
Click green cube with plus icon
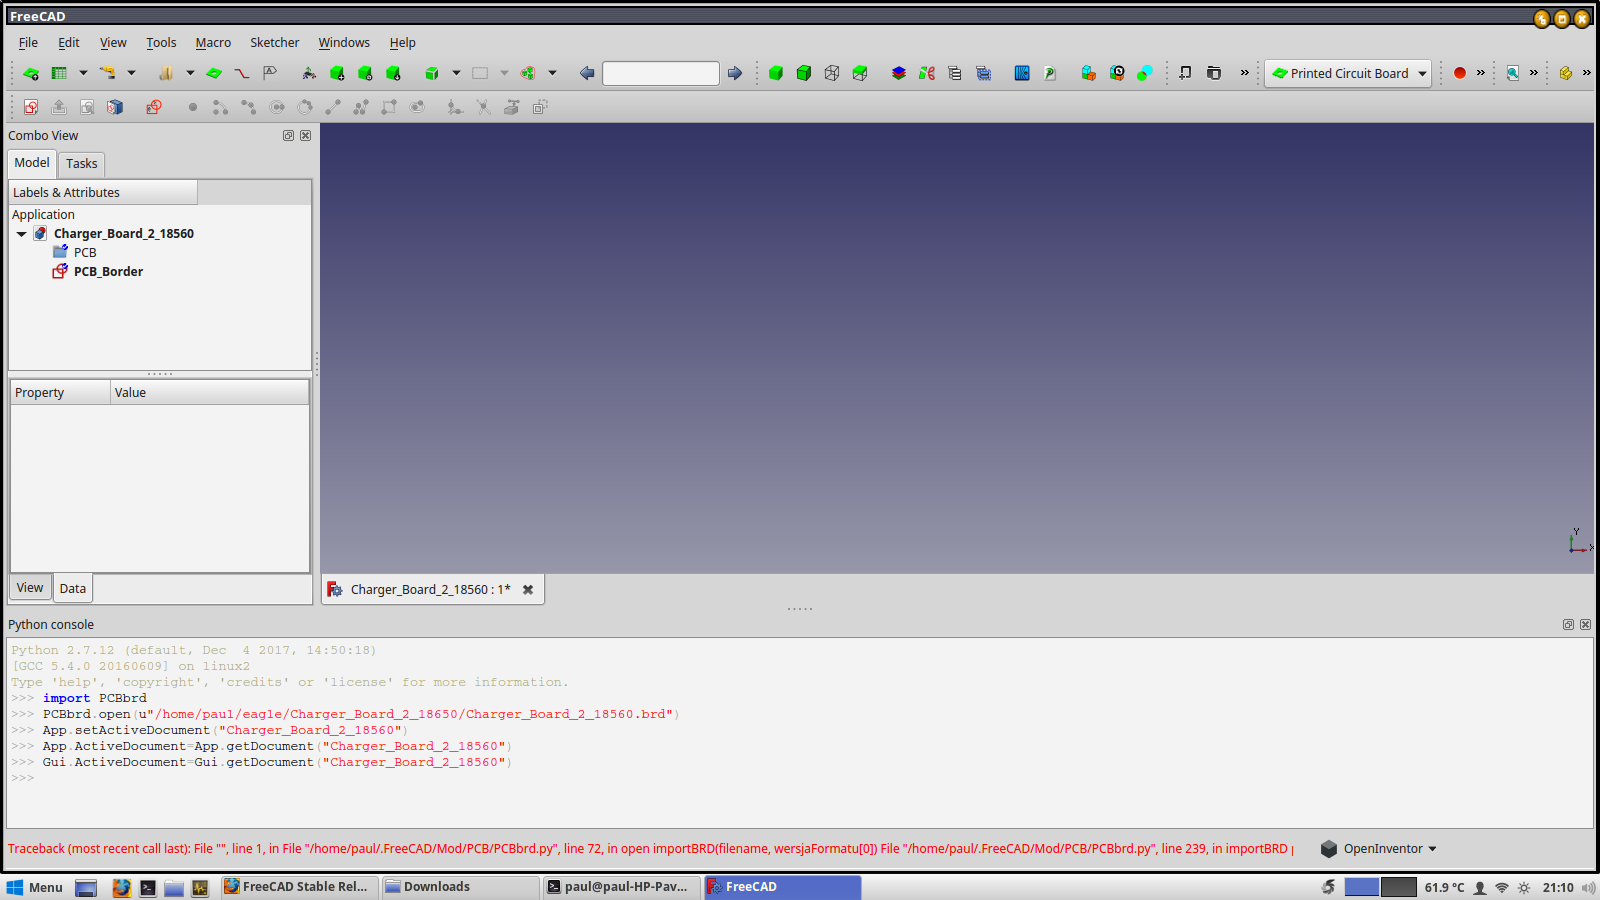pyautogui.click(x=337, y=73)
